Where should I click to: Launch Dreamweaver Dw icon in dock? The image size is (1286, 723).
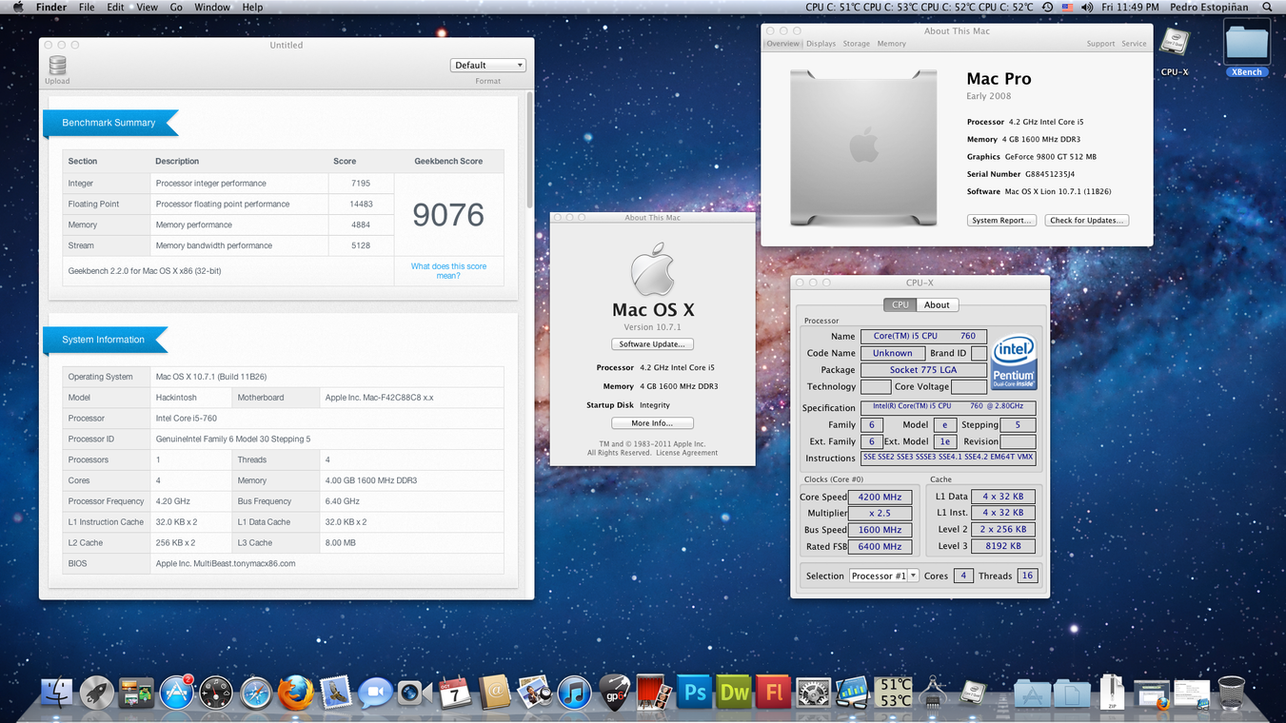click(733, 692)
